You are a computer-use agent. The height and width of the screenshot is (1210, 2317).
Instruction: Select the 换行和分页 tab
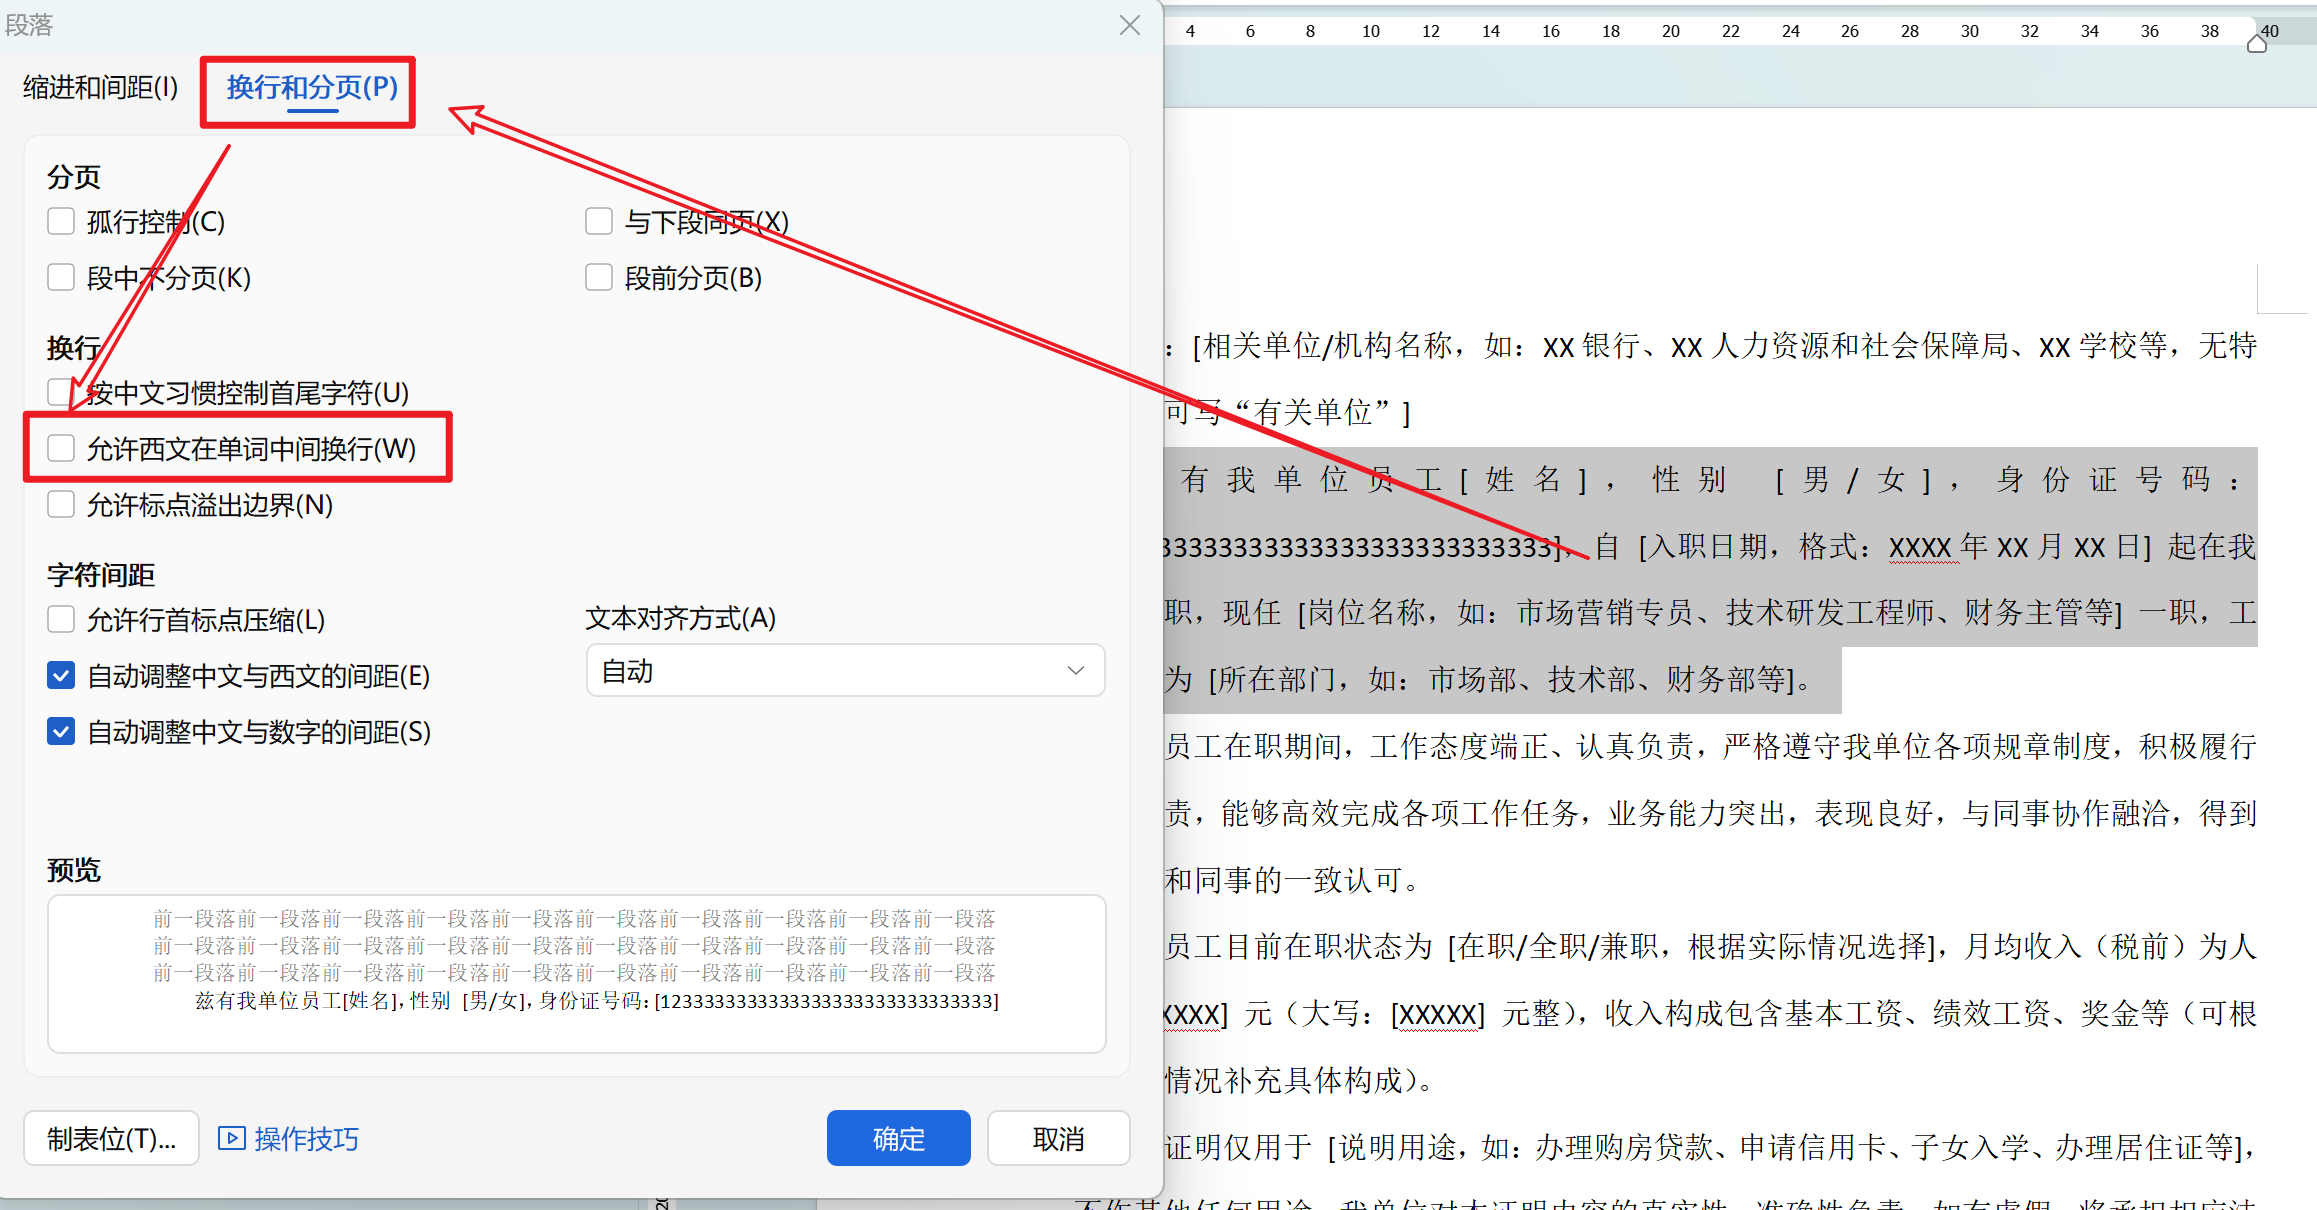pos(311,88)
